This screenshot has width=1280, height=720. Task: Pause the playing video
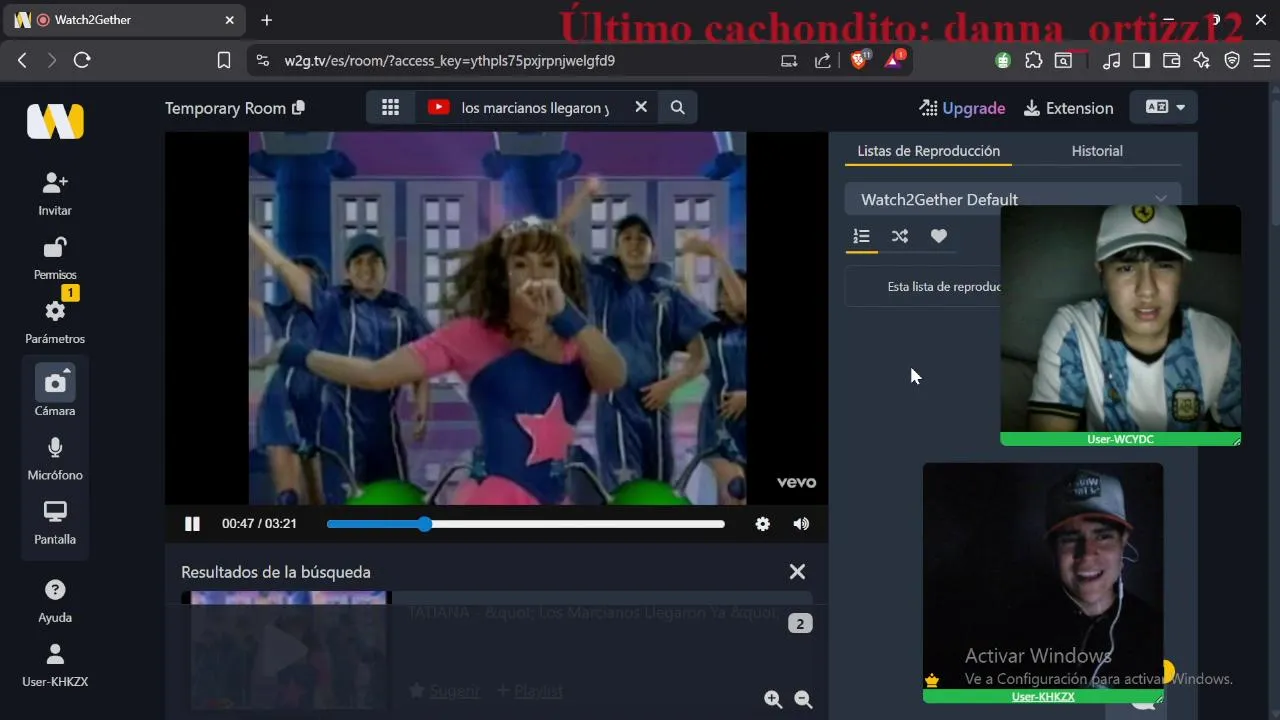pyautogui.click(x=192, y=524)
